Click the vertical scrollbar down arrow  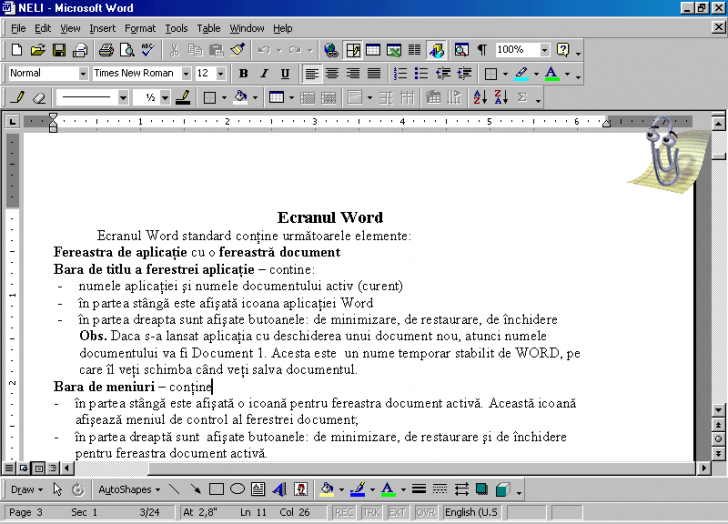pyautogui.click(x=718, y=410)
